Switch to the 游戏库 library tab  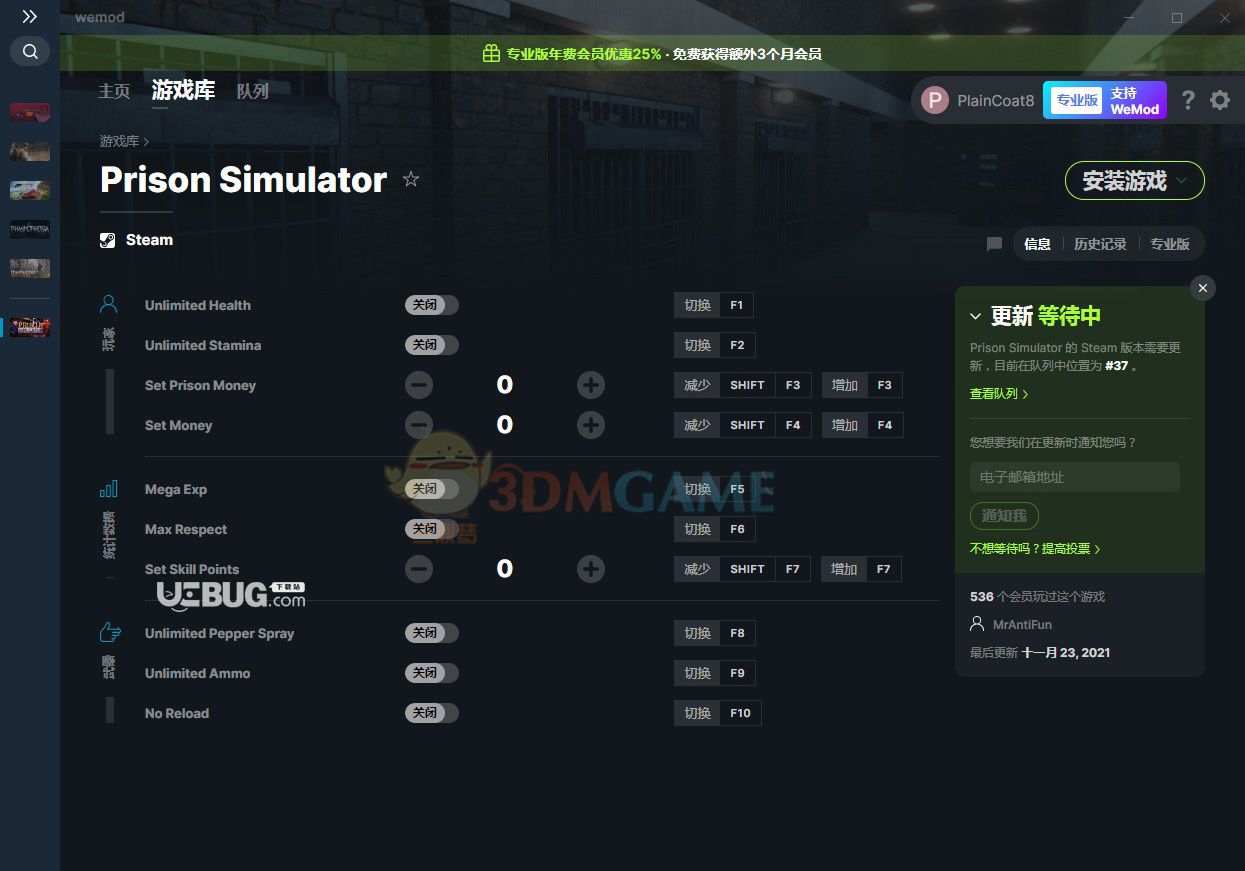coord(183,90)
